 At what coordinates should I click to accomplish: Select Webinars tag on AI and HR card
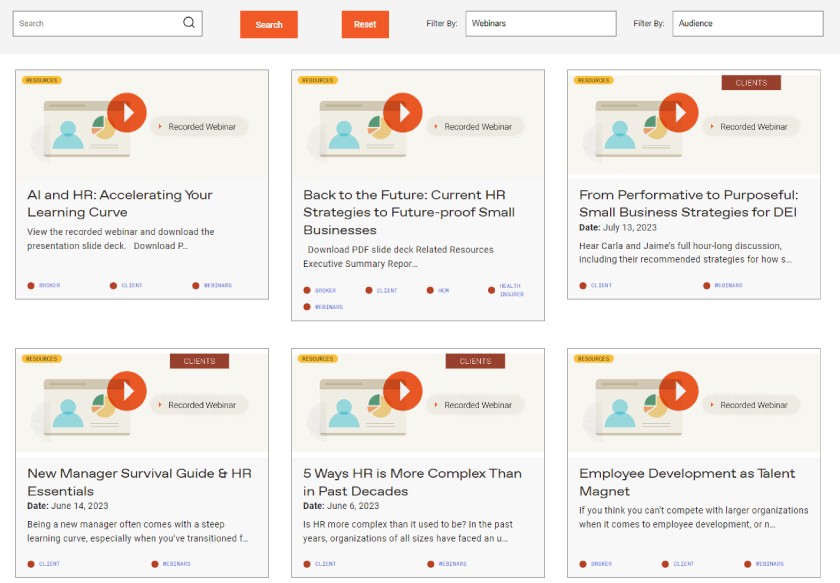(x=212, y=286)
